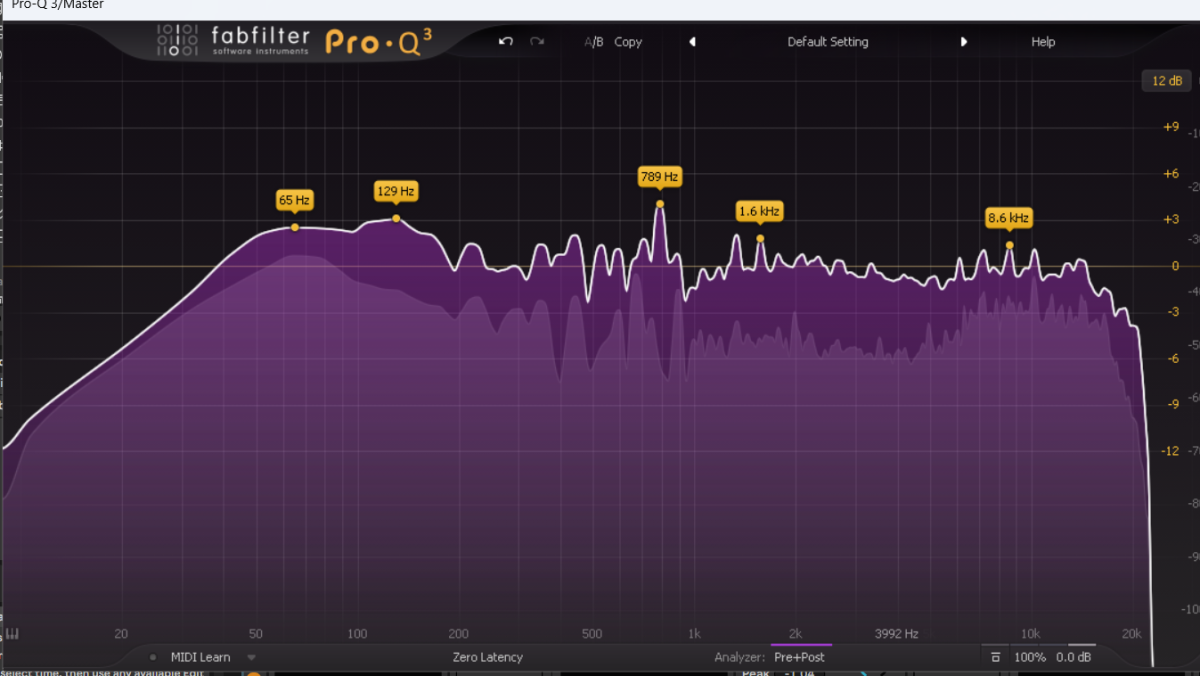Viewport: 1200px width, 676px height.
Task: Click the 1k frequency axis label
Action: tap(694, 633)
